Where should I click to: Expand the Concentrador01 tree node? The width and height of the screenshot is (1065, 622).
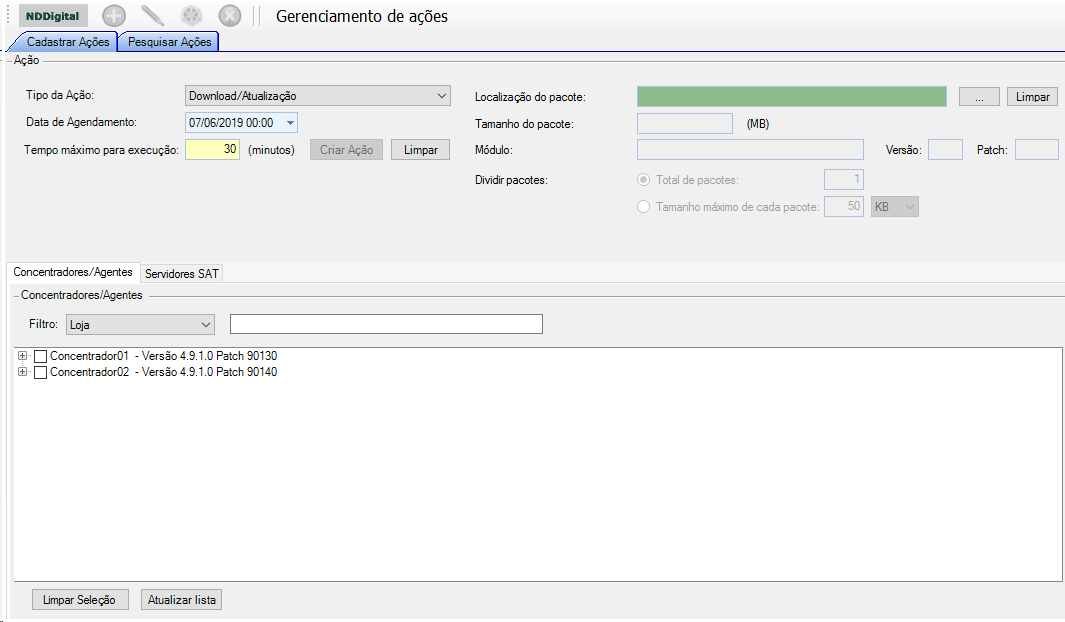point(22,356)
